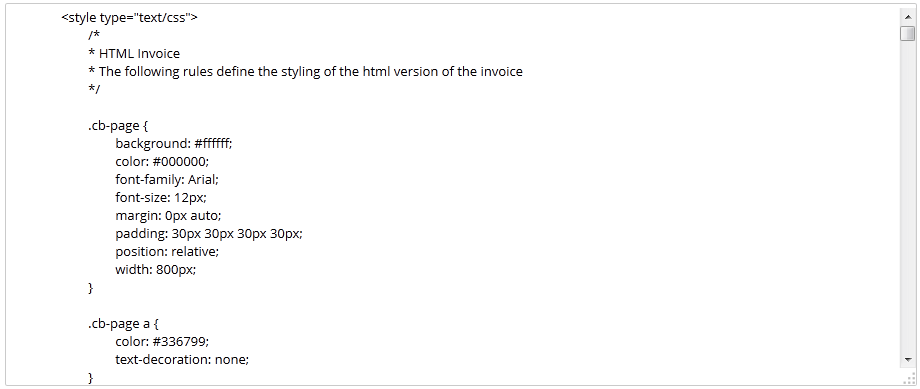Click on the background: #ffffff line
Viewport: 920px width, 389px height.
(x=174, y=144)
